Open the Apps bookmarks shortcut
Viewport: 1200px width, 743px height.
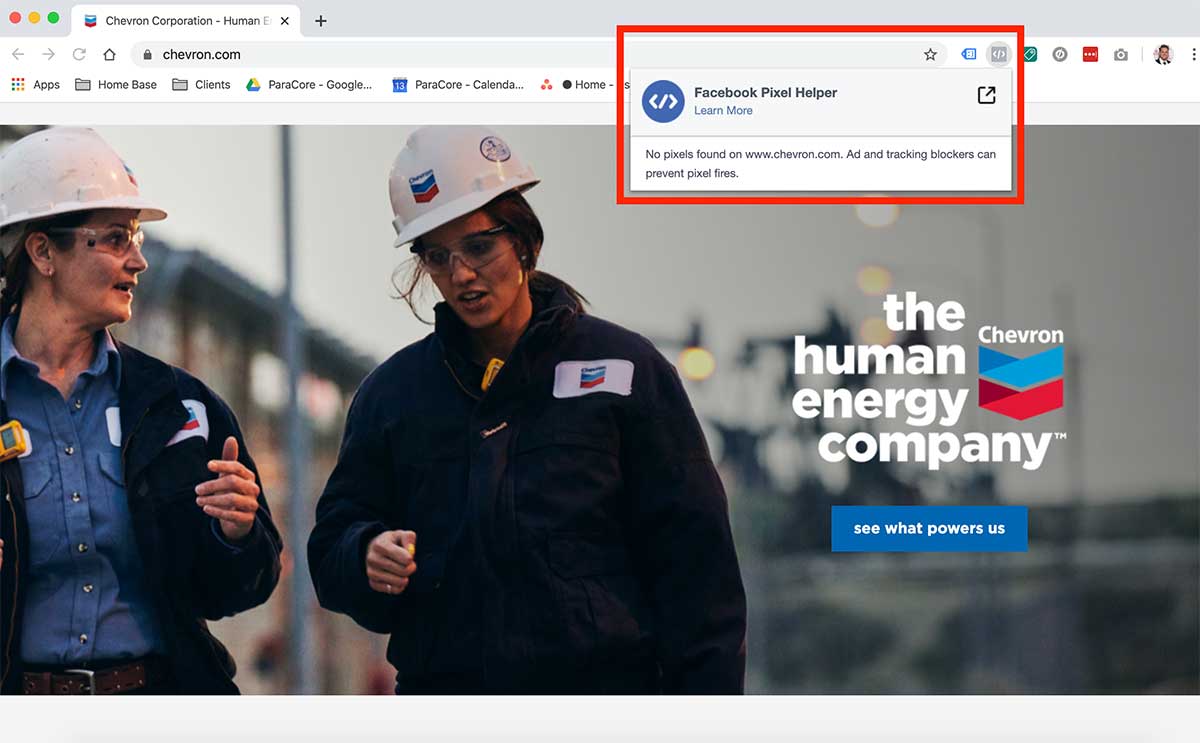(36, 85)
